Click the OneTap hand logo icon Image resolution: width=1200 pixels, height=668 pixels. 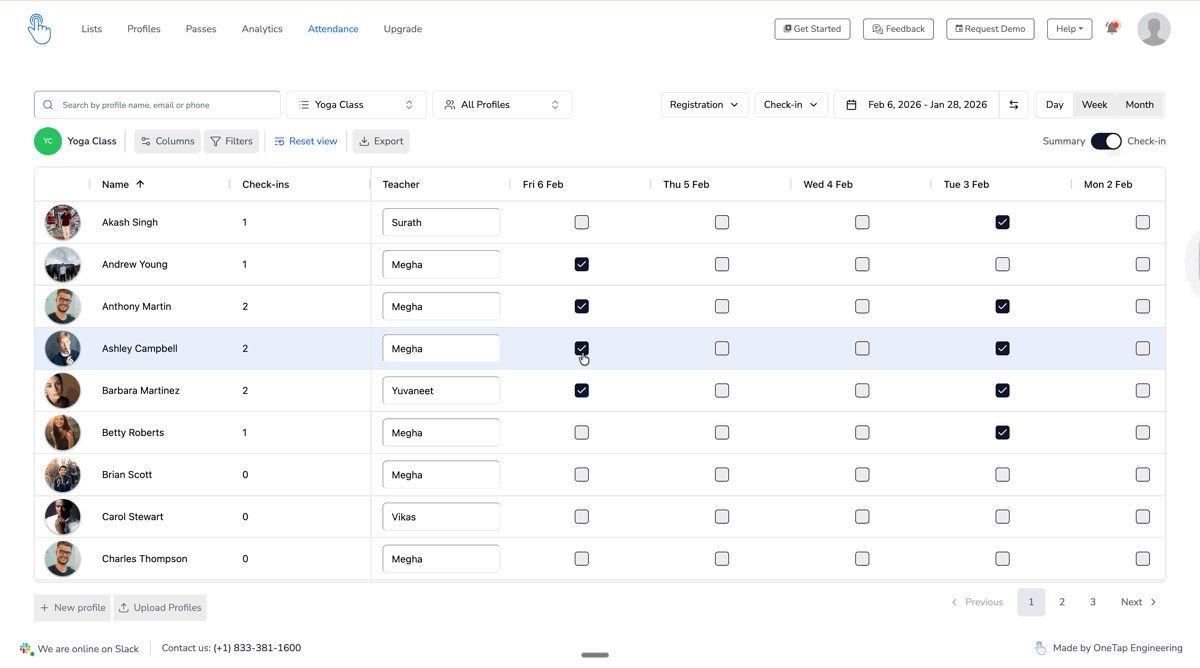[x=39, y=29]
